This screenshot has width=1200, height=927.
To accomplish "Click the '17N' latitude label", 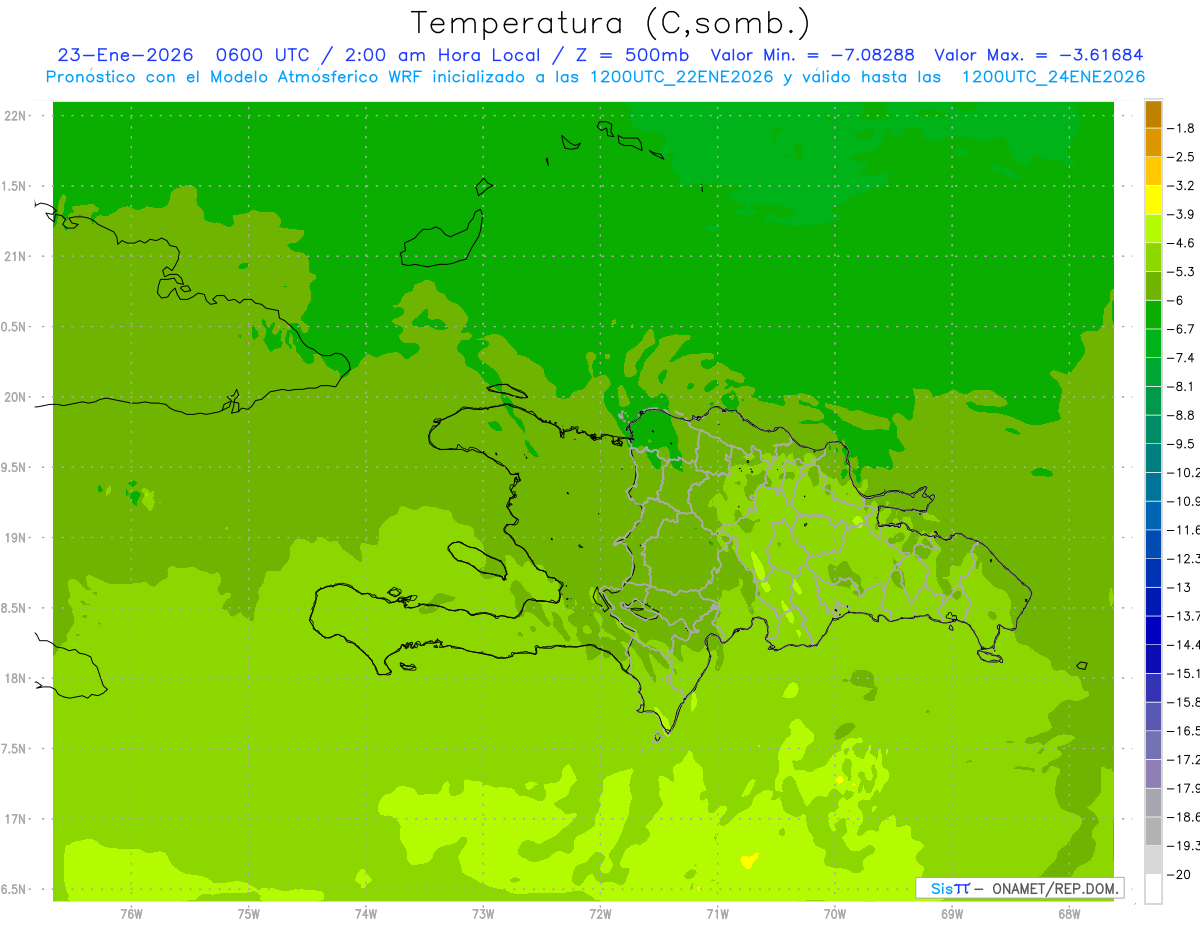I will 15,819.
